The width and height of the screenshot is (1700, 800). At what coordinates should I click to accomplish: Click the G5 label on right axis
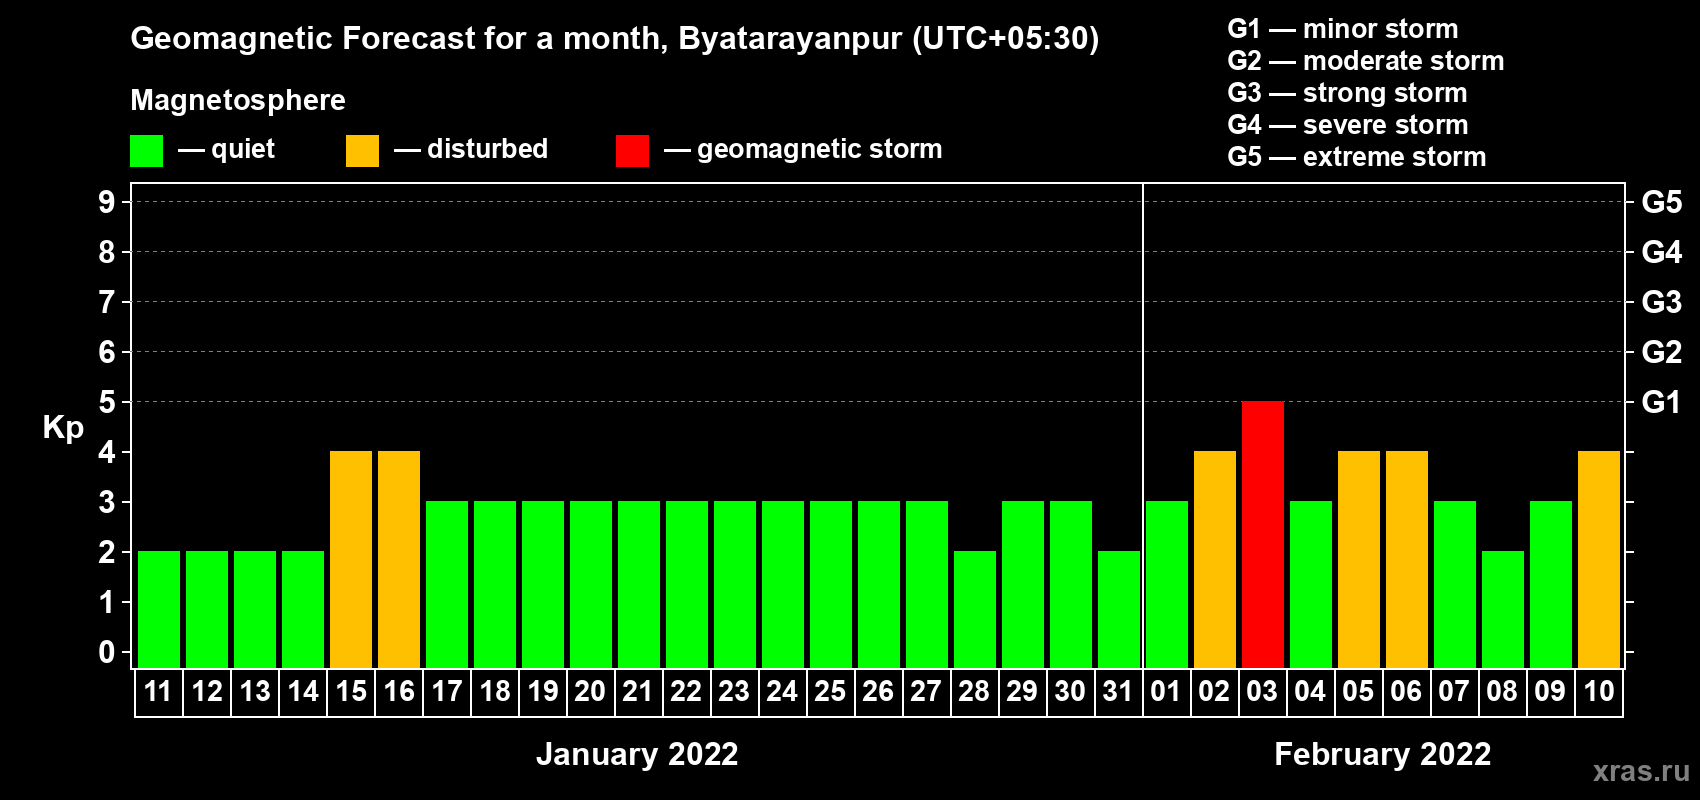(1662, 202)
